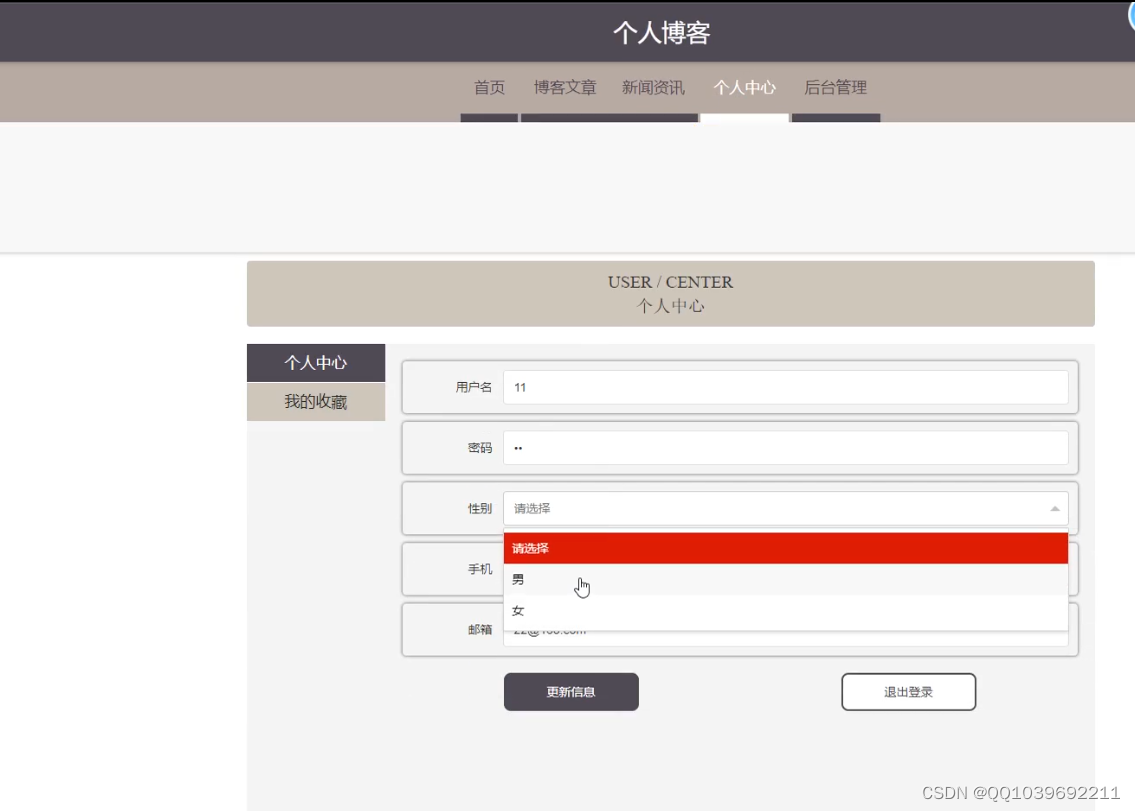This screenshot has width=1135, height=811.
Task: Select 个人中心 in the top navigation
Action: [744, 88]
